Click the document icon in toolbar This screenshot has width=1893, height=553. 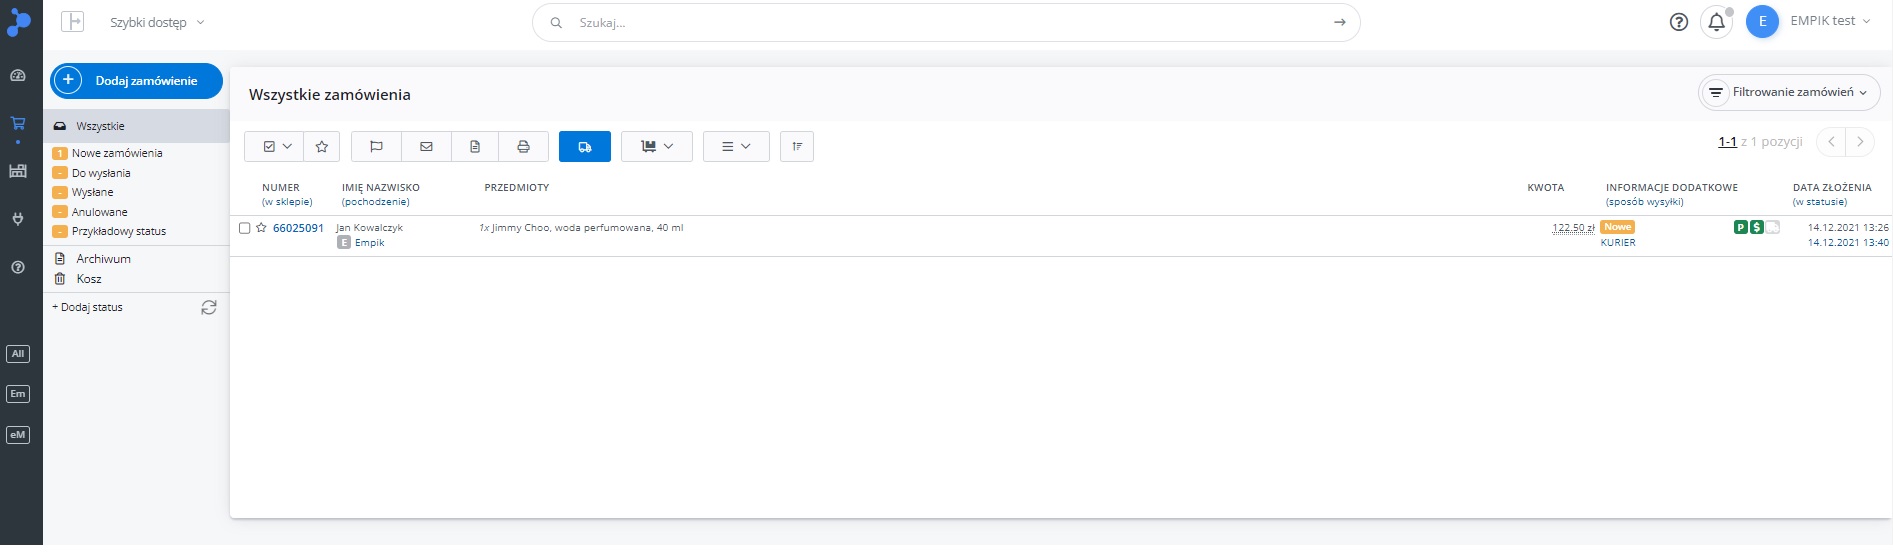pyautogui.click(x=475, y=147)
